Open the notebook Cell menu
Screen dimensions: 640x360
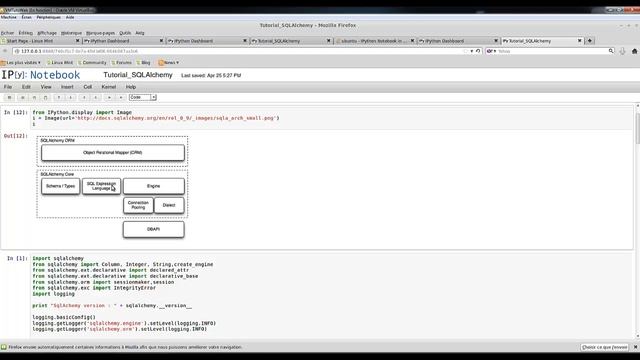click(x=88, y=87)
